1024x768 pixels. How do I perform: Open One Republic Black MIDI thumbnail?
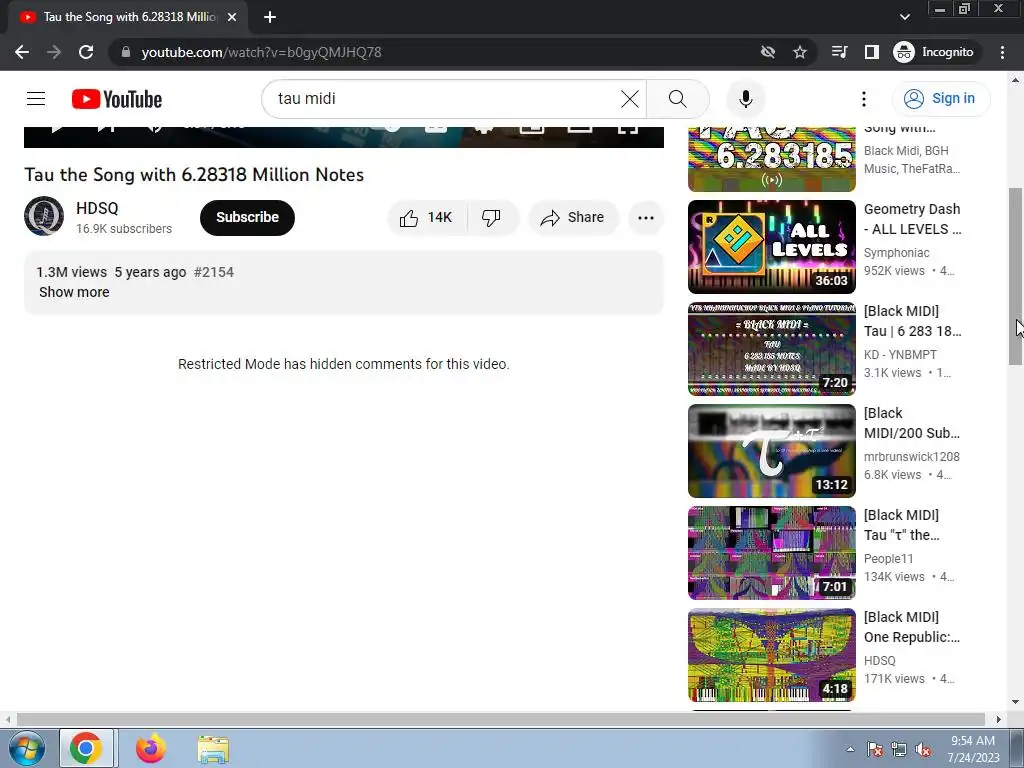click(x=771, y=654)
